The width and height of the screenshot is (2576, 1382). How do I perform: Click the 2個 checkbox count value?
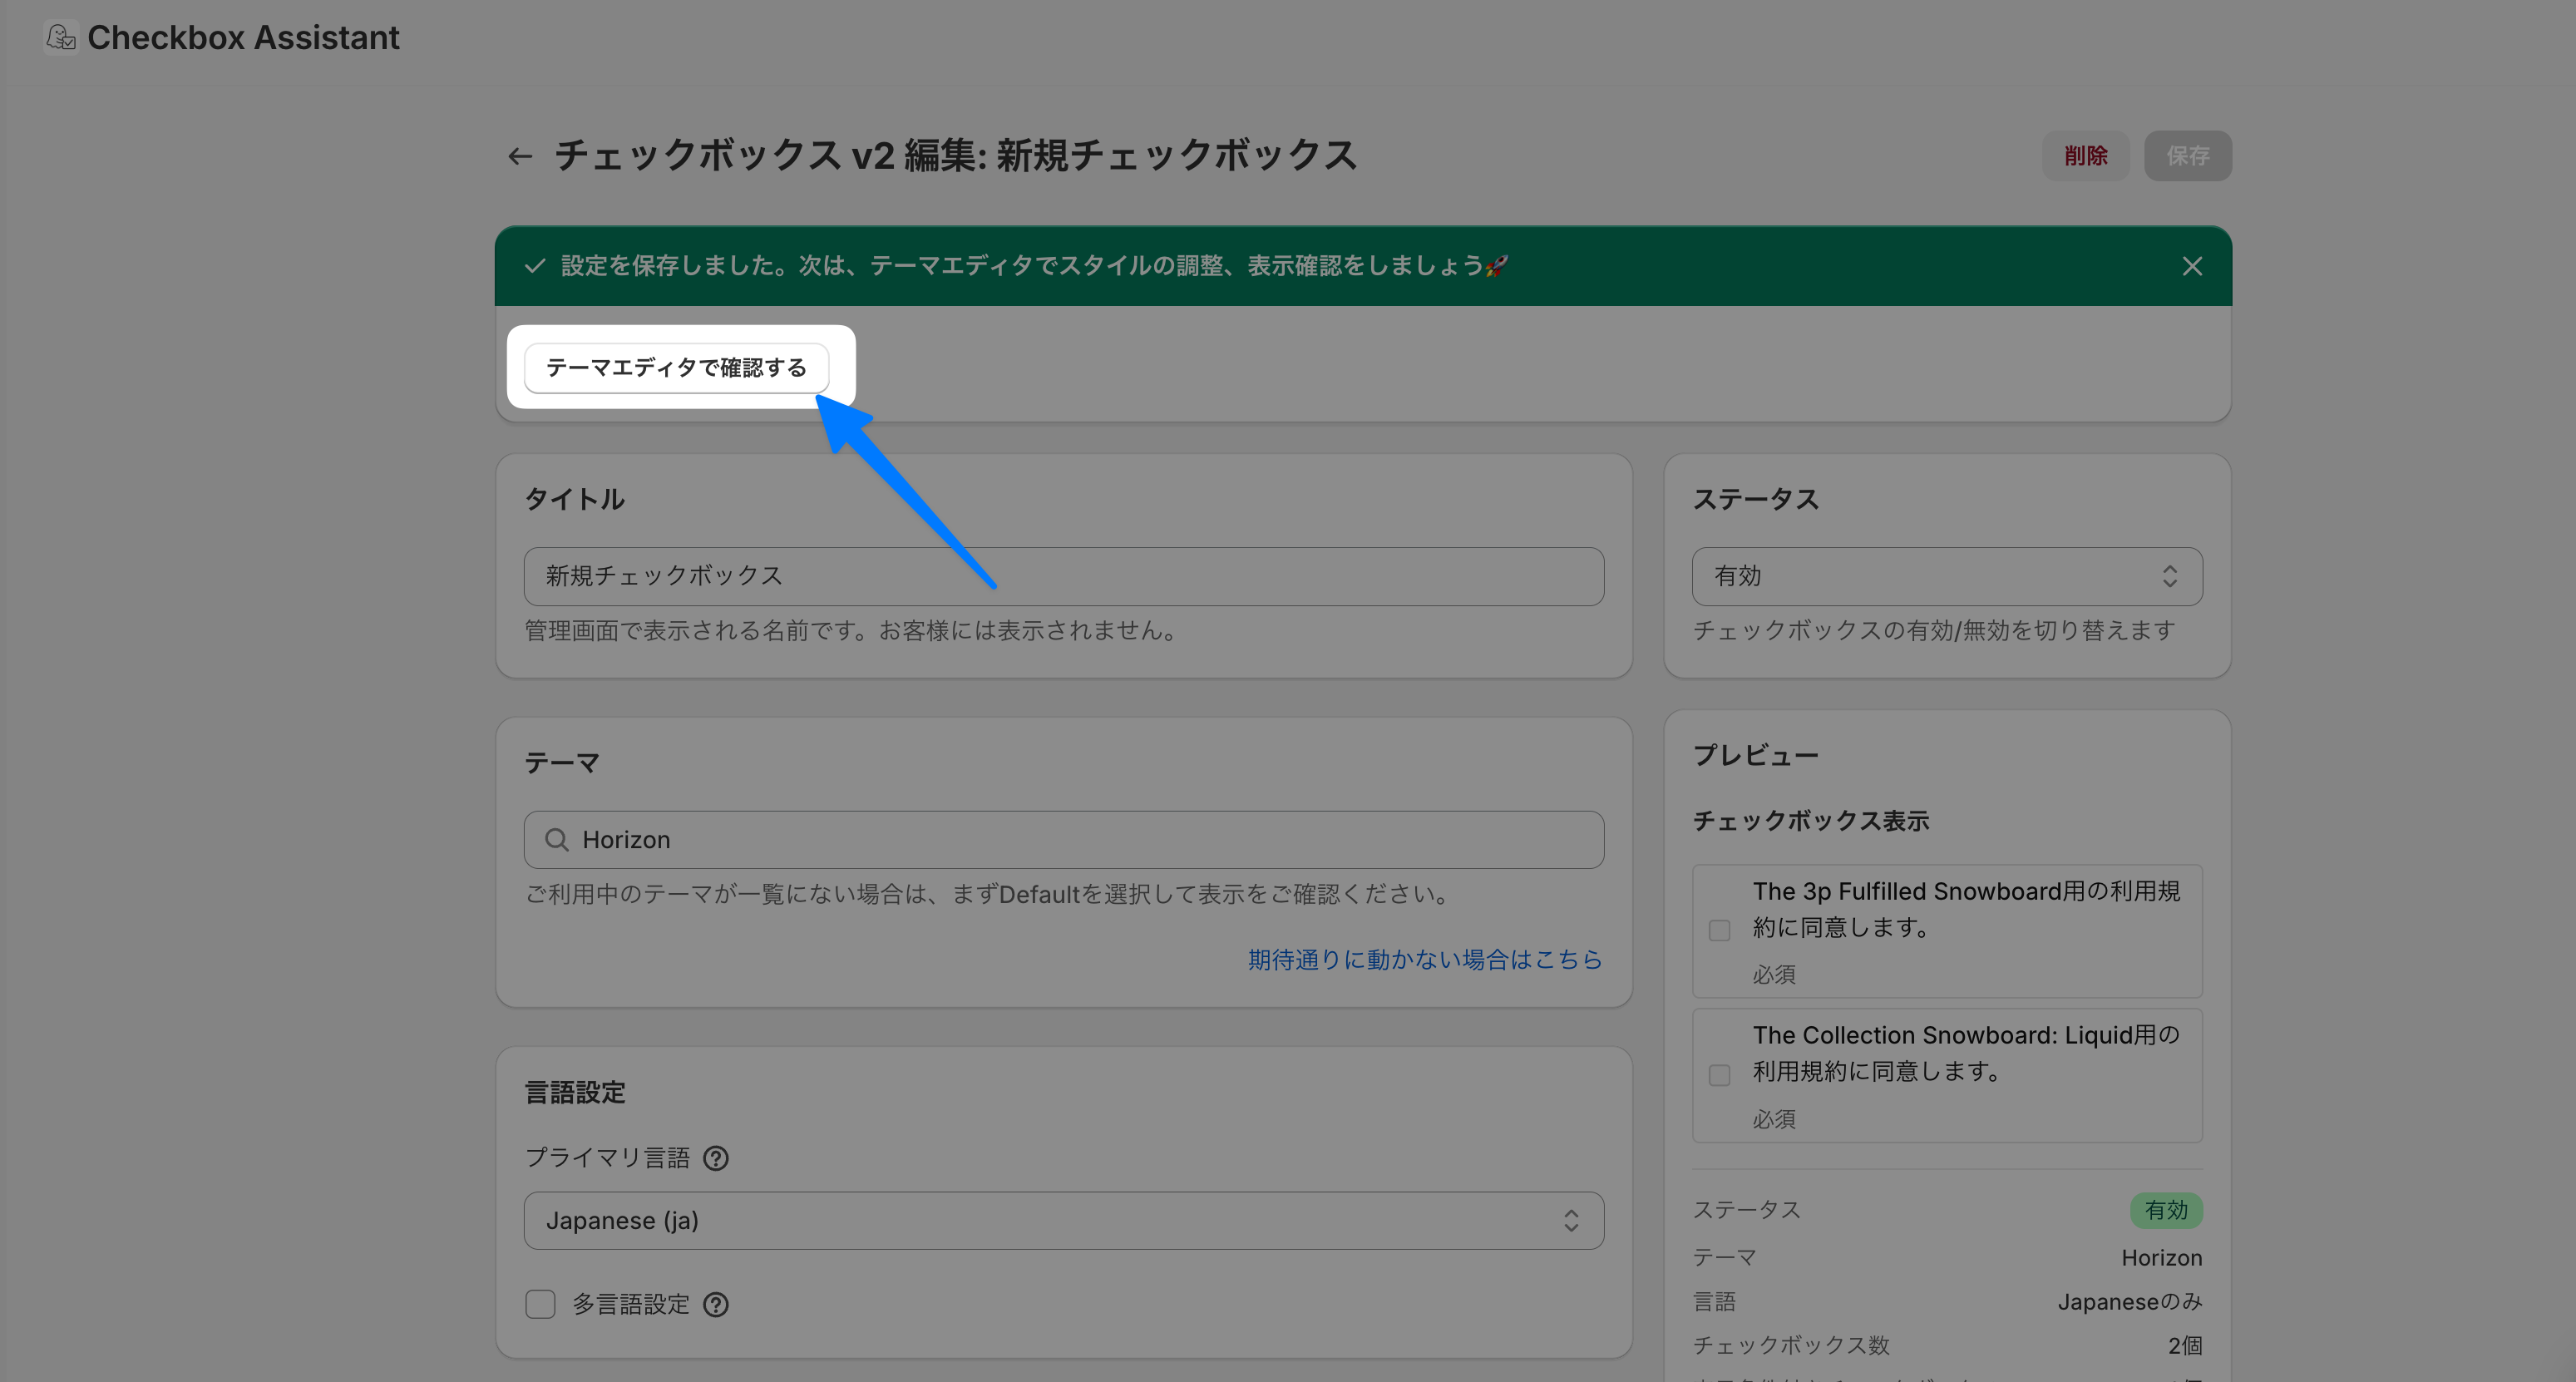coord(2185,1346)
